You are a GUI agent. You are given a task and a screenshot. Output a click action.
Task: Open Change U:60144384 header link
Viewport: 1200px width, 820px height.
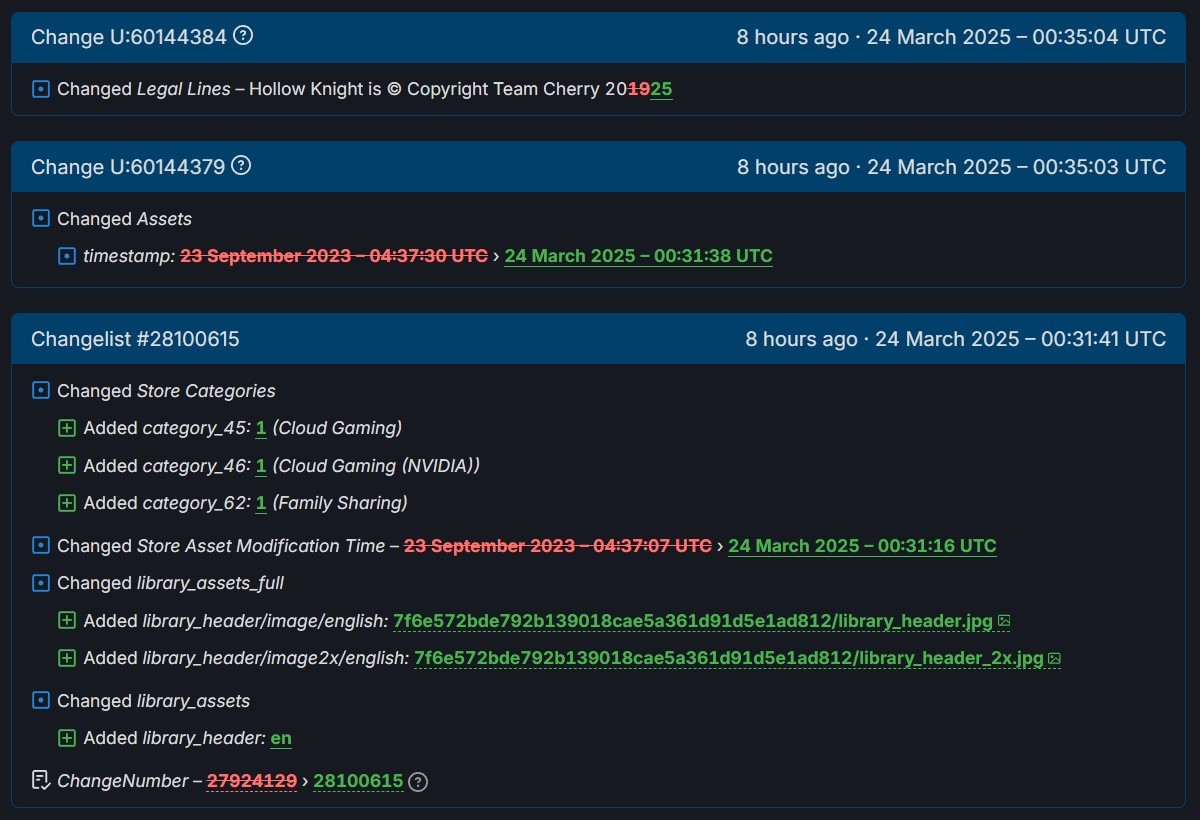point(129,37)
